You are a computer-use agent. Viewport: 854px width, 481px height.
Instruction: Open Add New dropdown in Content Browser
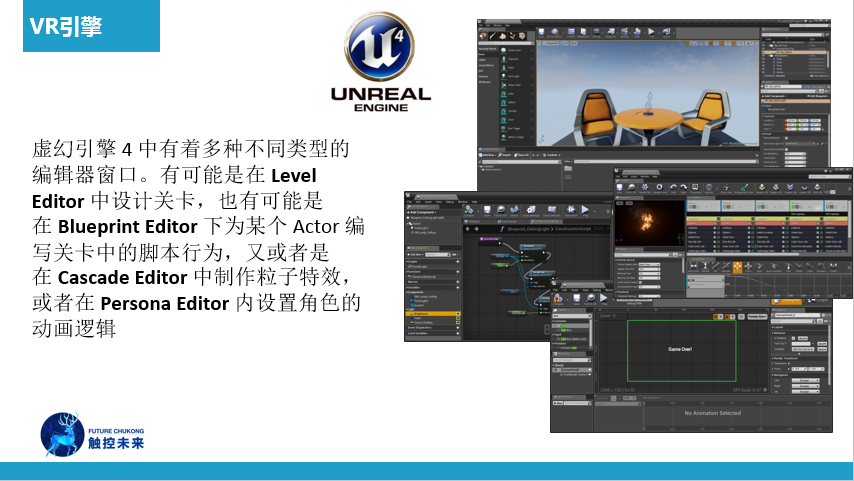[x=487, y=155]
